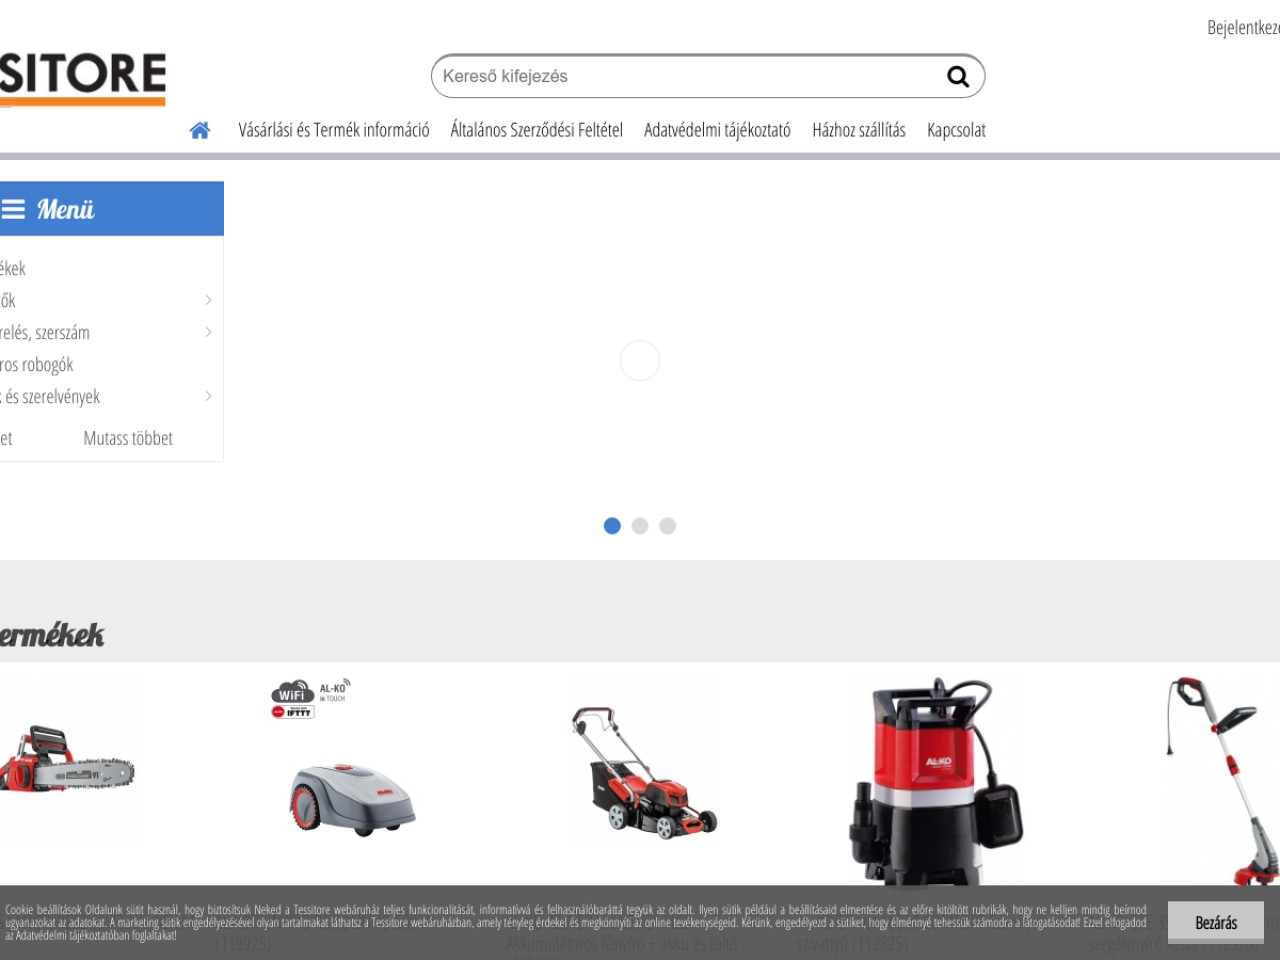
Task: Switch to the third carousel slide dot
Action: (668, 526)
